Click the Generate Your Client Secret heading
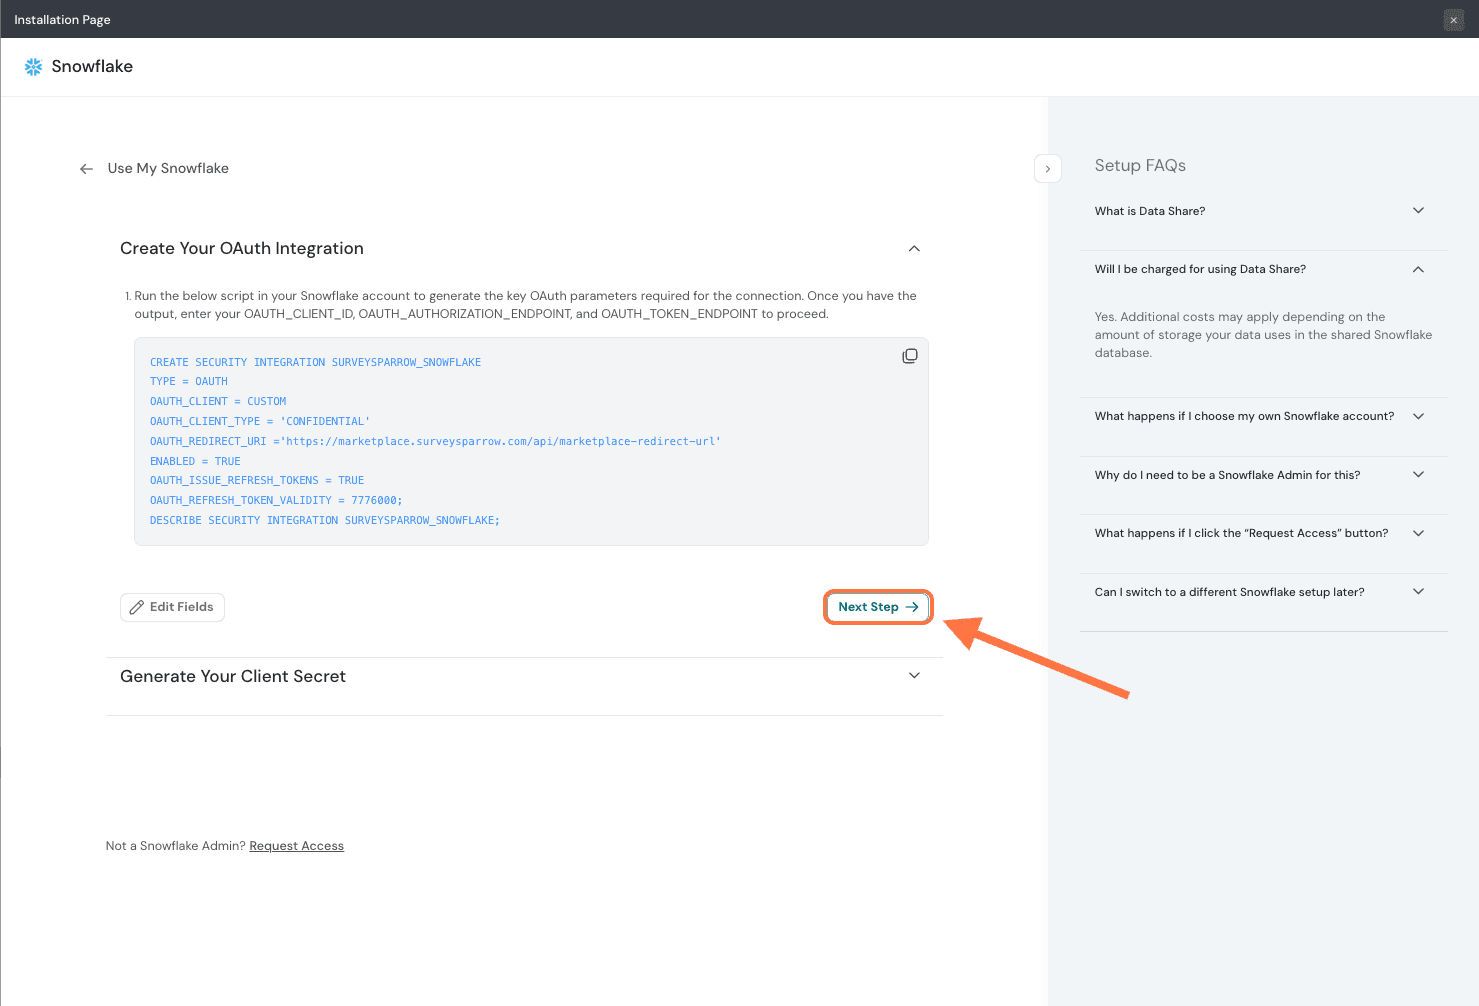 (233, 677)
